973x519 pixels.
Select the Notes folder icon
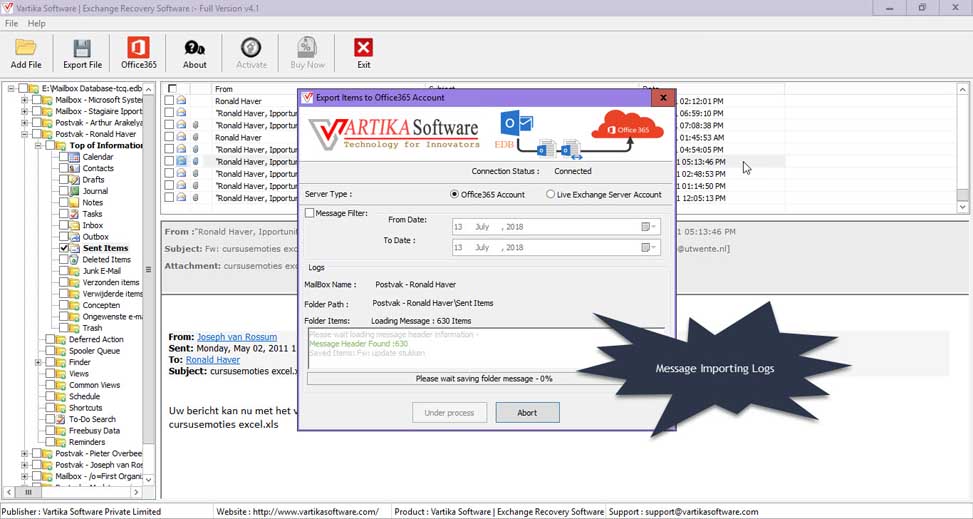click(74, 202)
